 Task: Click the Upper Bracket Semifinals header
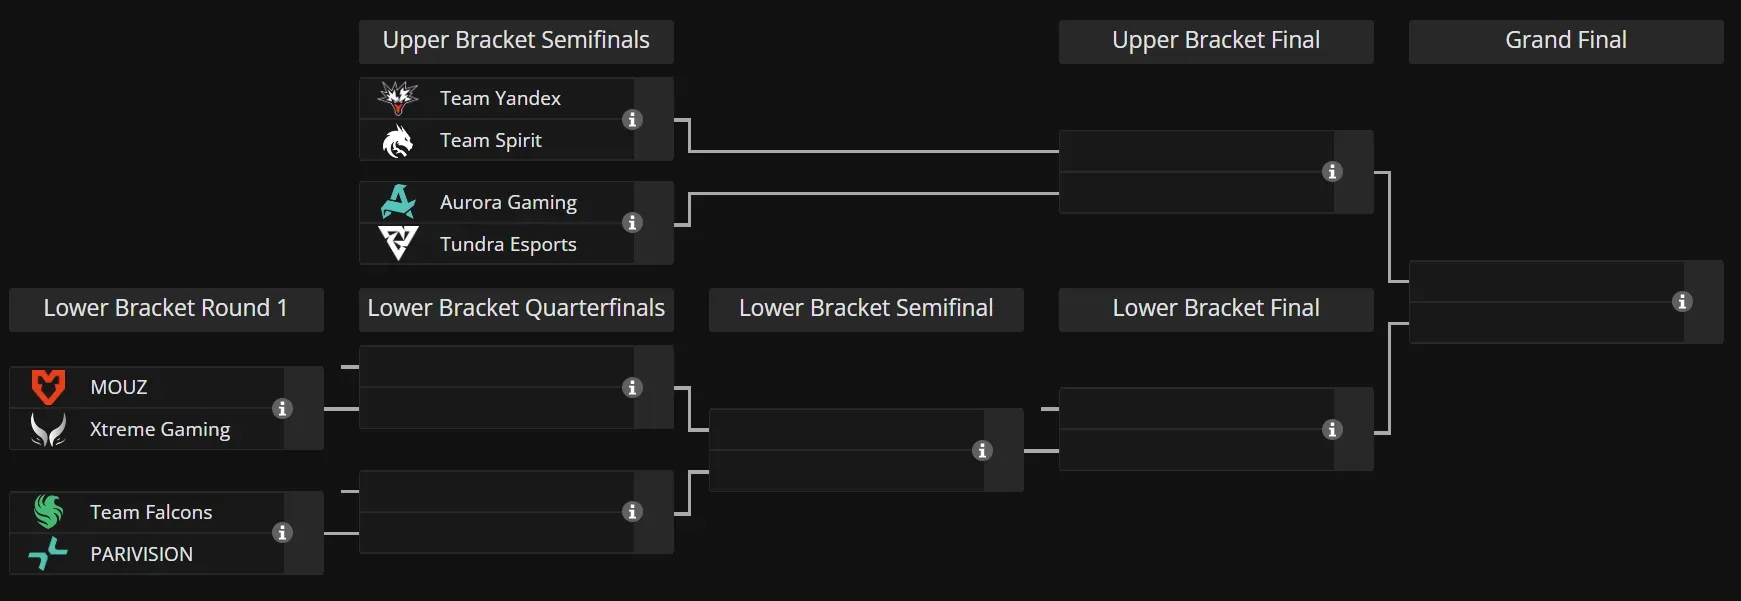pyautogui.click(x=515, y=41)
